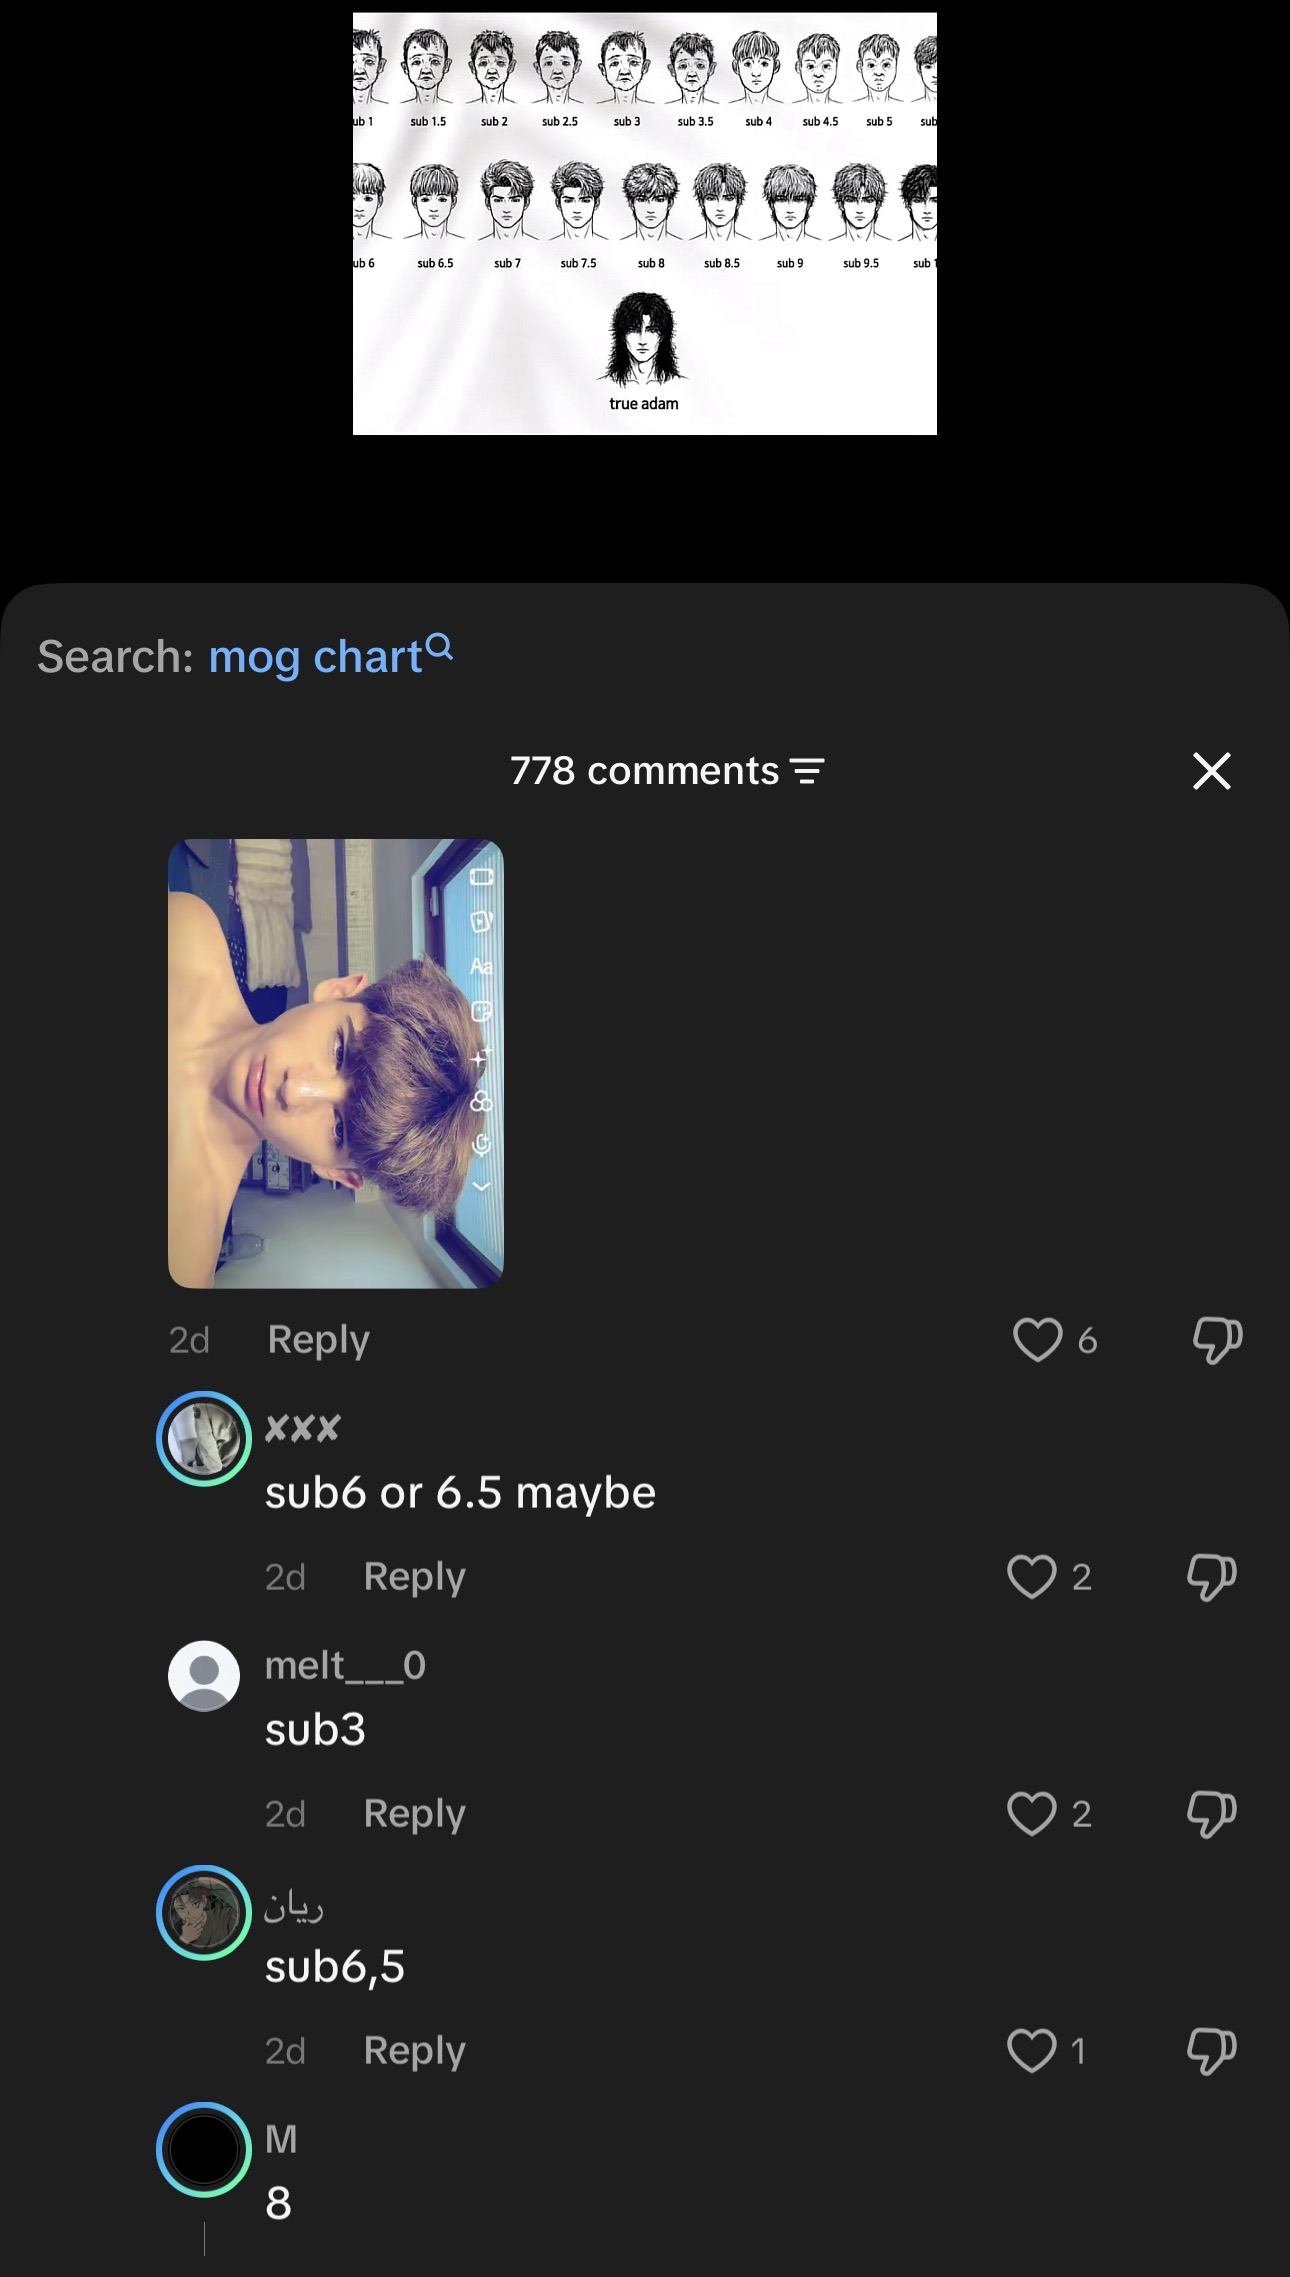View melt___0's profile via username
This screenshot has width=1290, height=2277.
point(345,1666)
